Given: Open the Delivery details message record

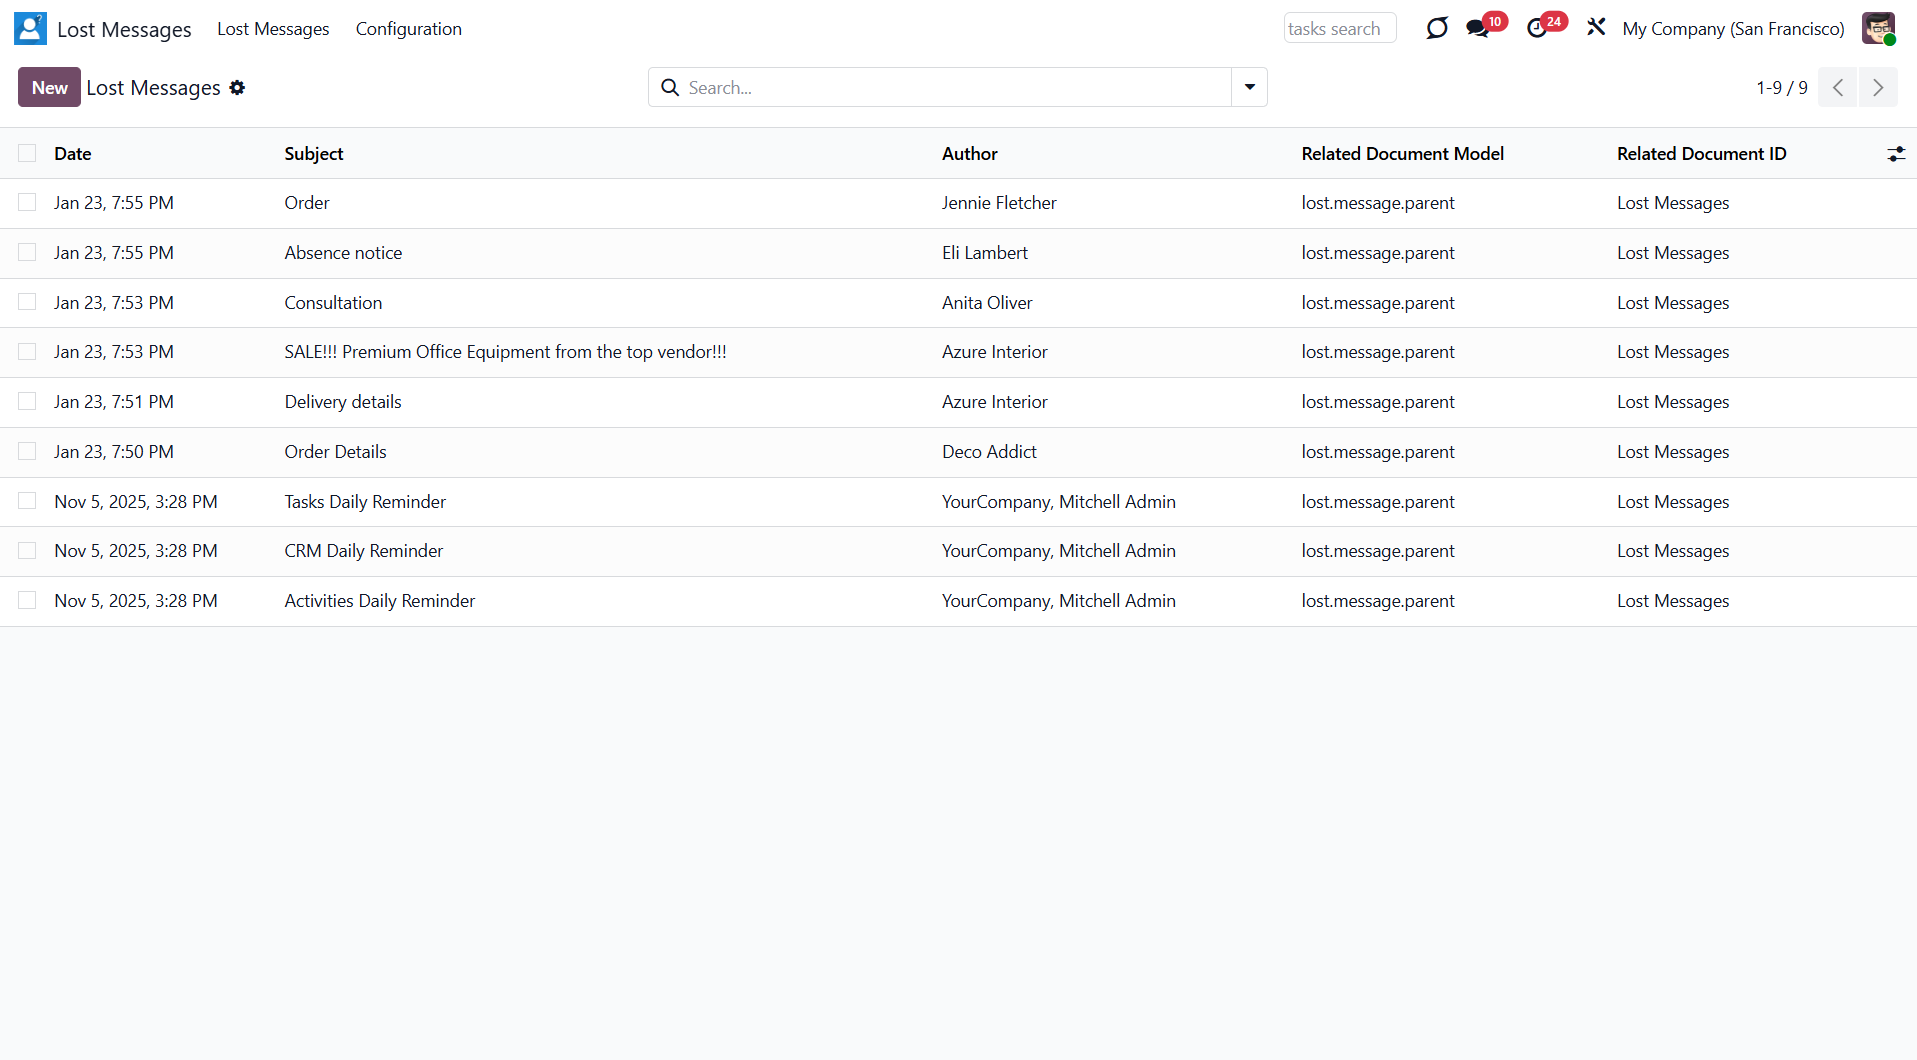Looking at the screenshot, I should point(342,402).
